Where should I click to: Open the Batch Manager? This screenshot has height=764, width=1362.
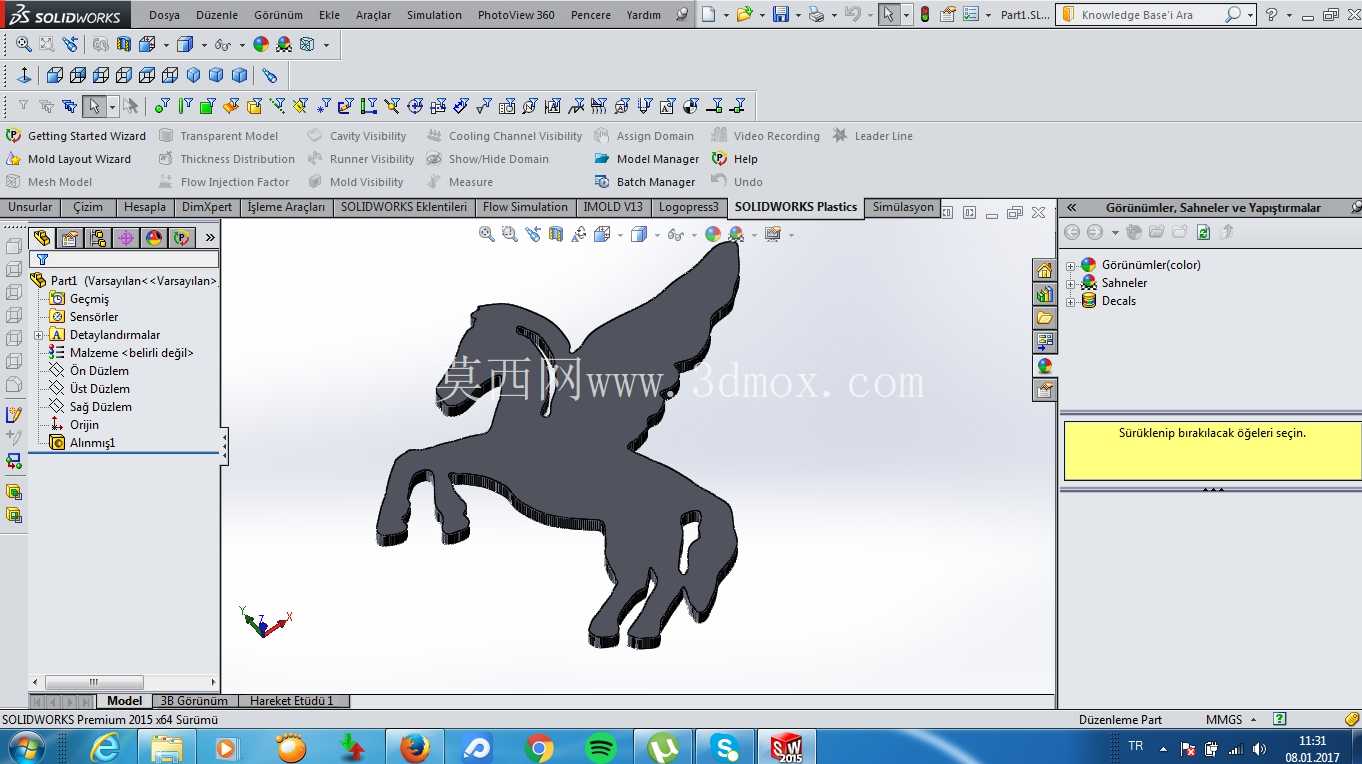pyautogui.click(x=644, y=182)
